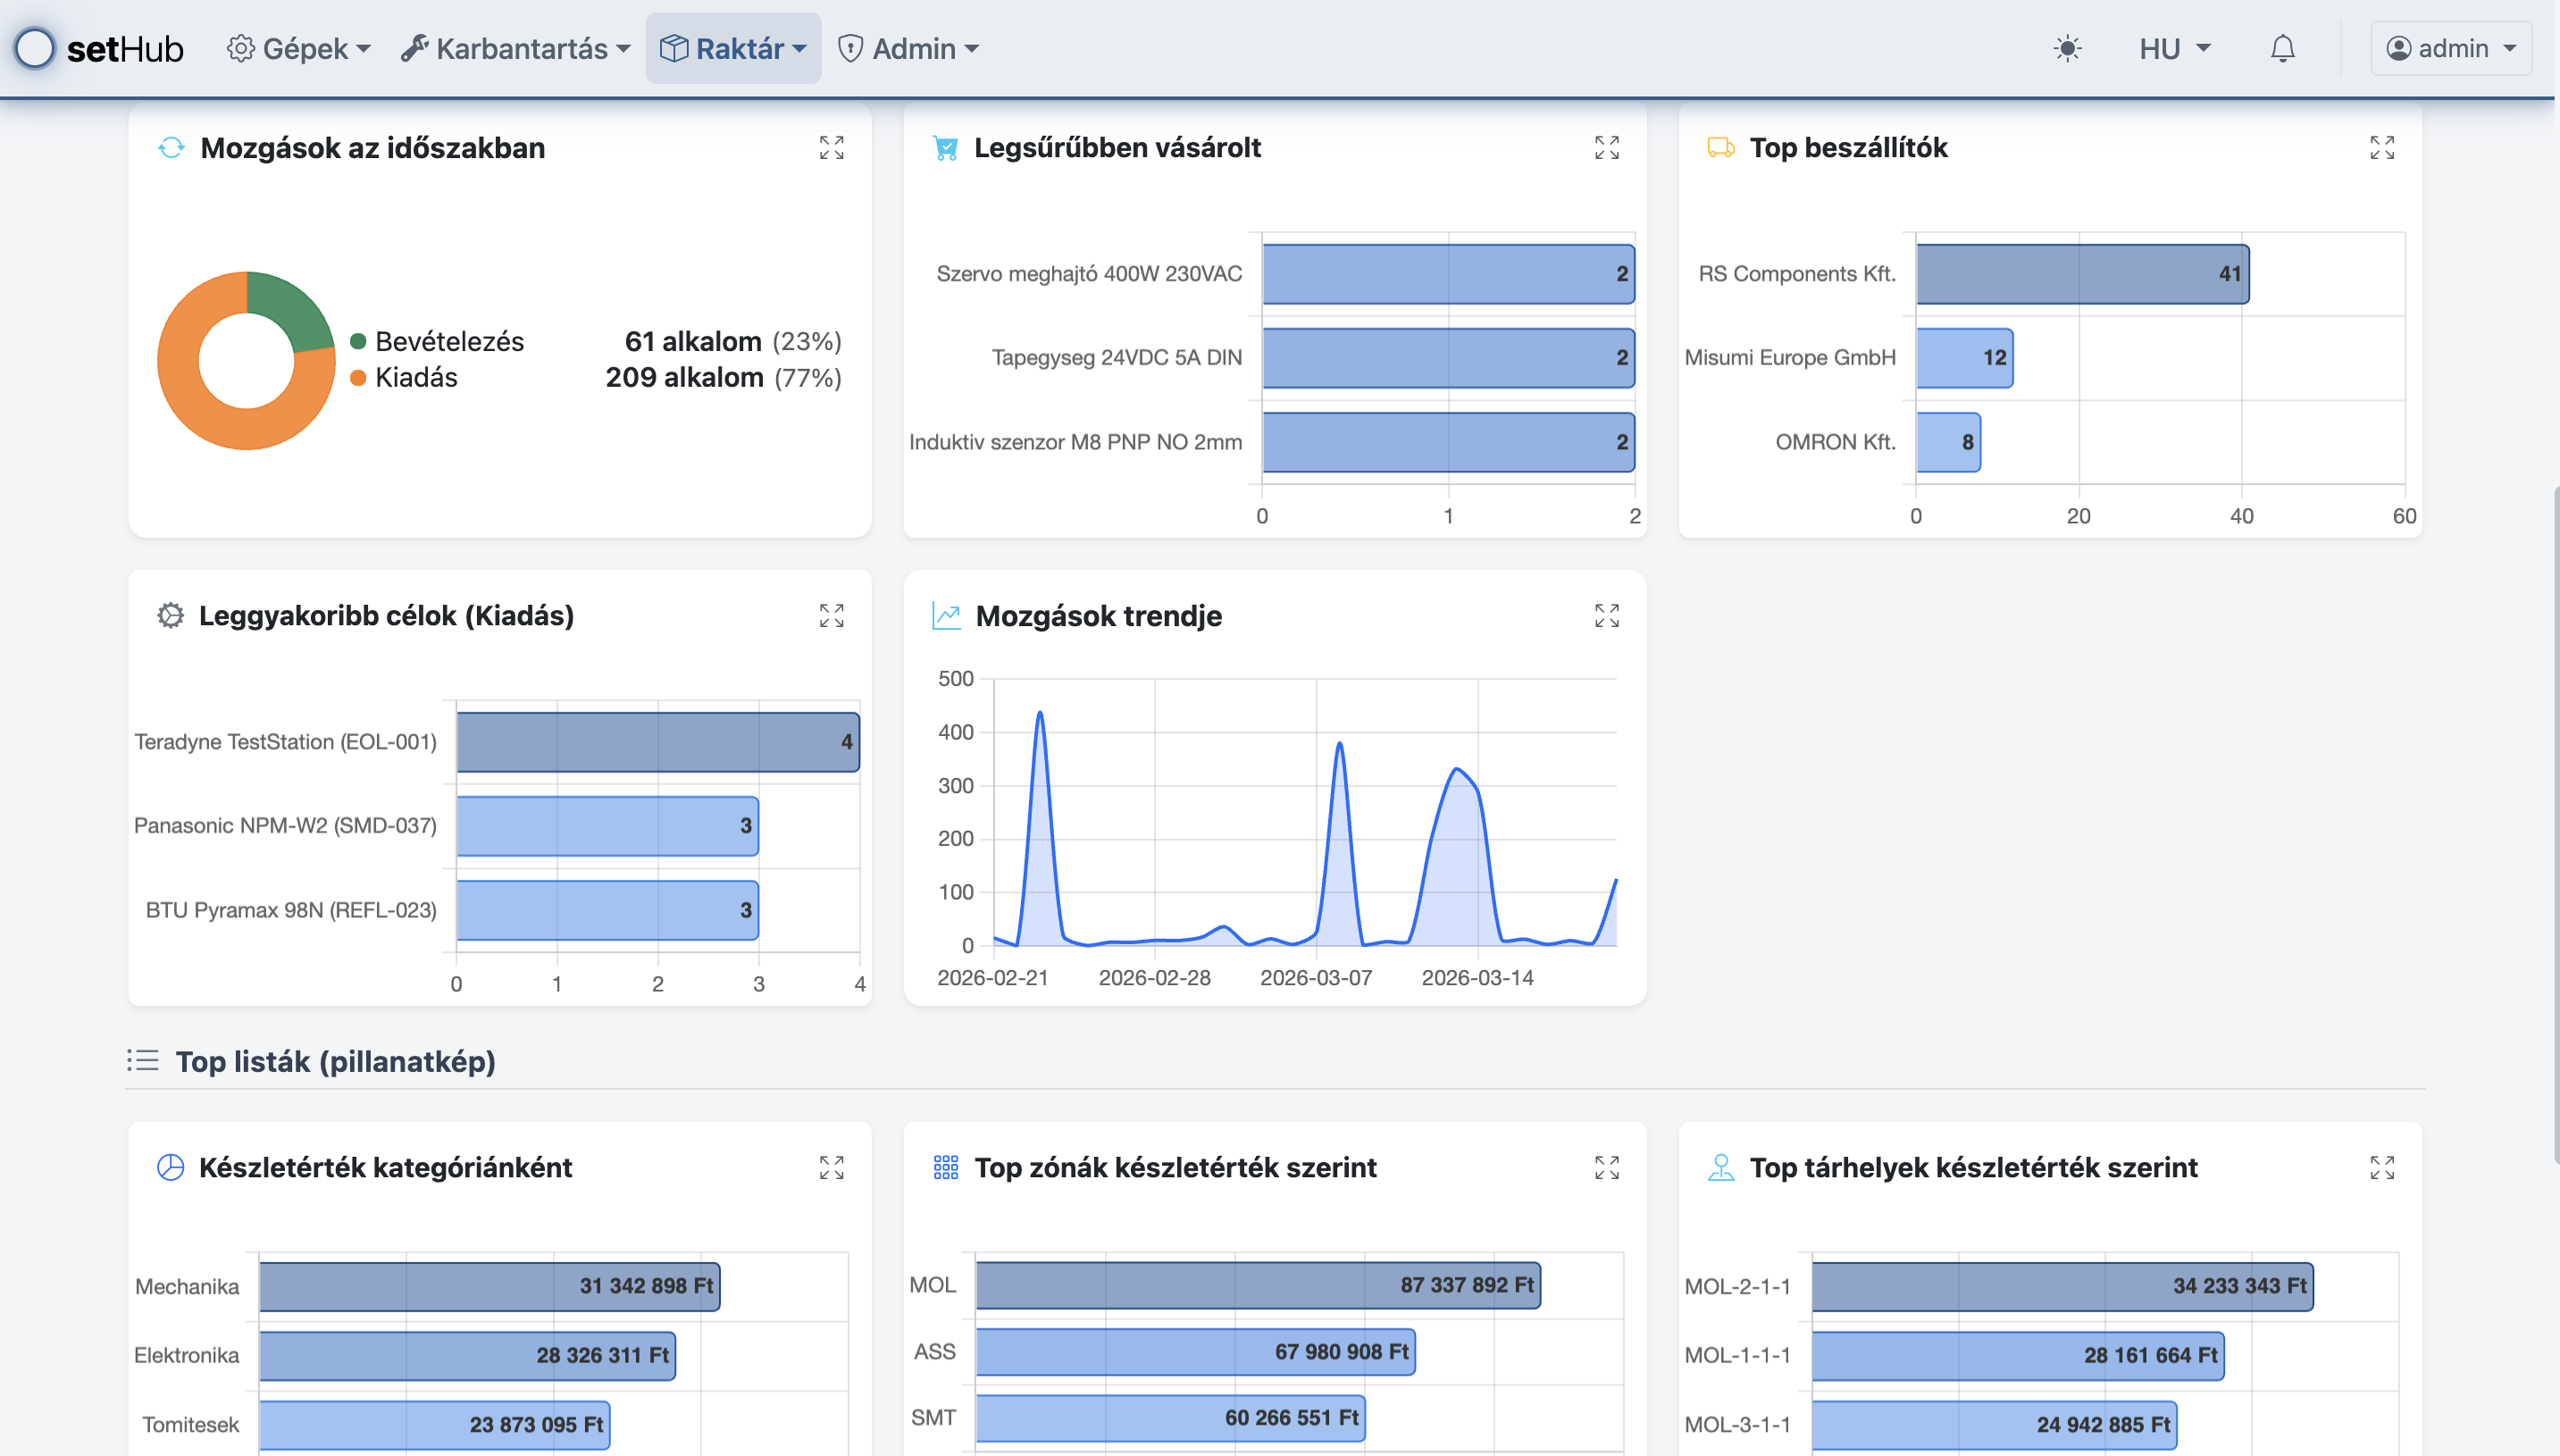Click the Raktár navigation button
The image size is (2560, 1456).
[733, 49]
